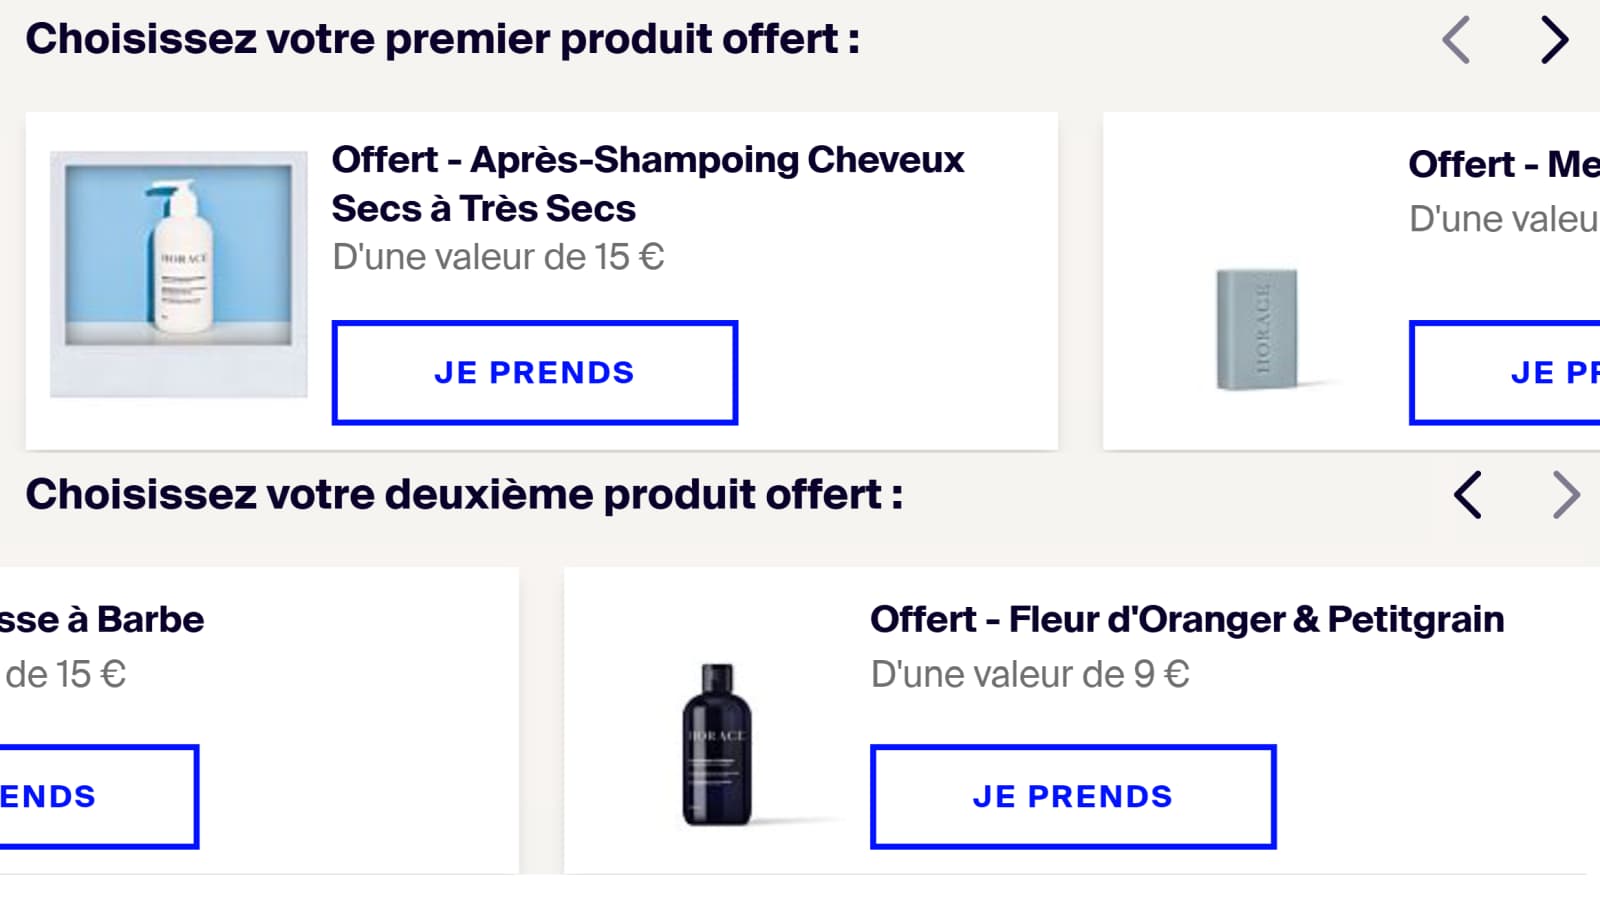Click the 'de 15 €' price under 'à Barbe'

[x=65, y=675]
